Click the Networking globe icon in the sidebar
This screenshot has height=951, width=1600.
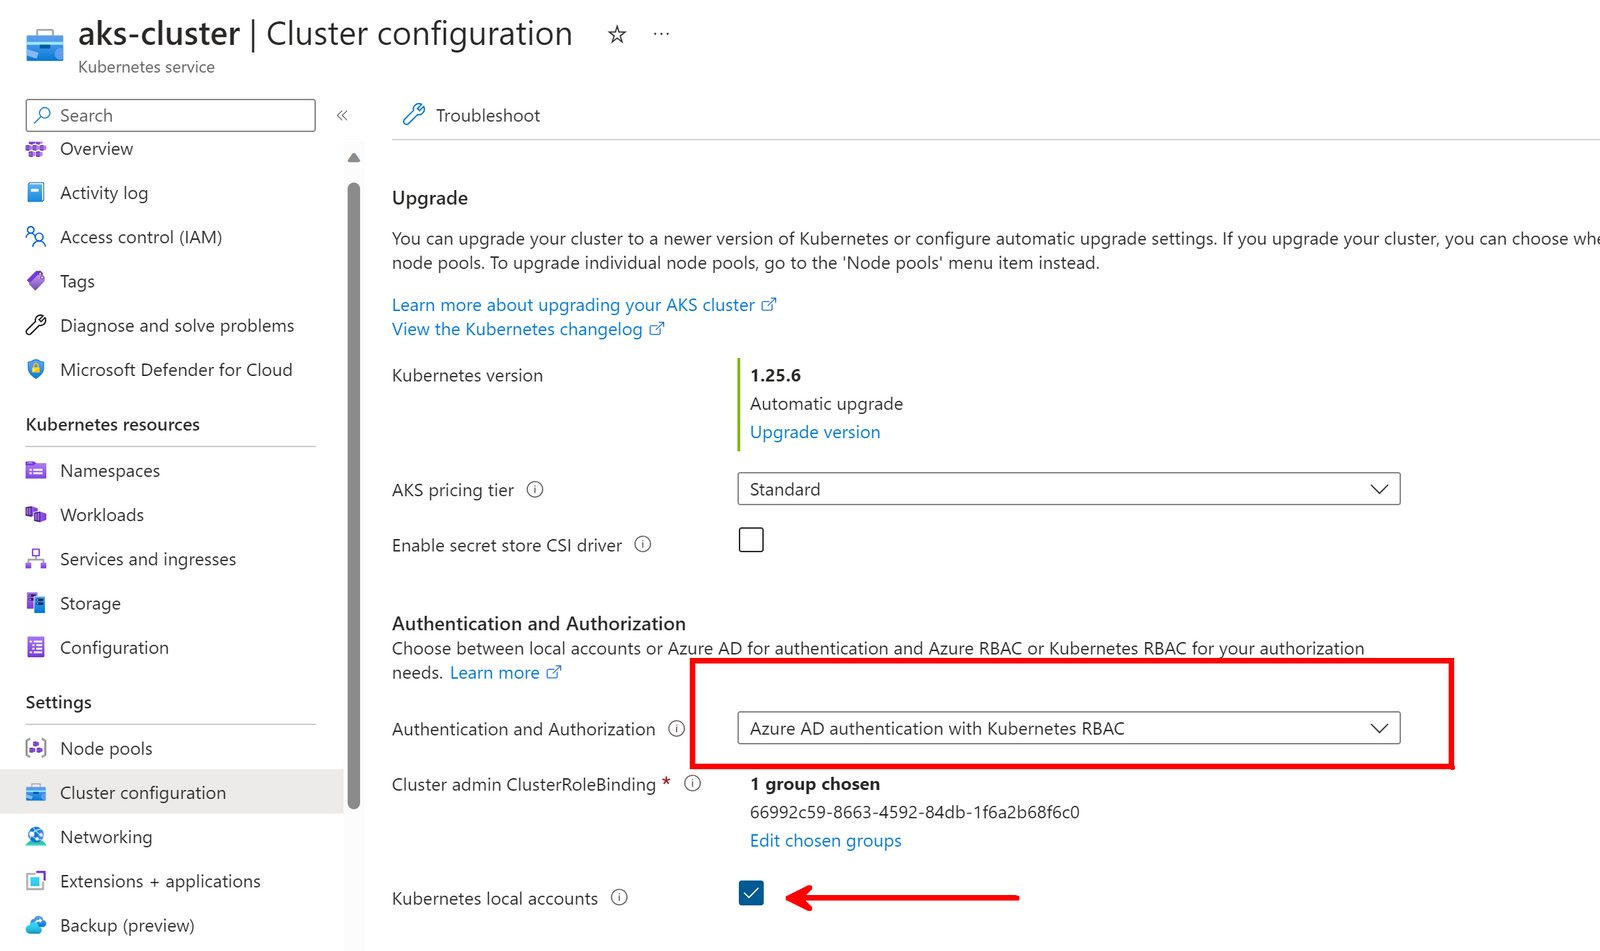pyautogui.click(x=36, y=836)
